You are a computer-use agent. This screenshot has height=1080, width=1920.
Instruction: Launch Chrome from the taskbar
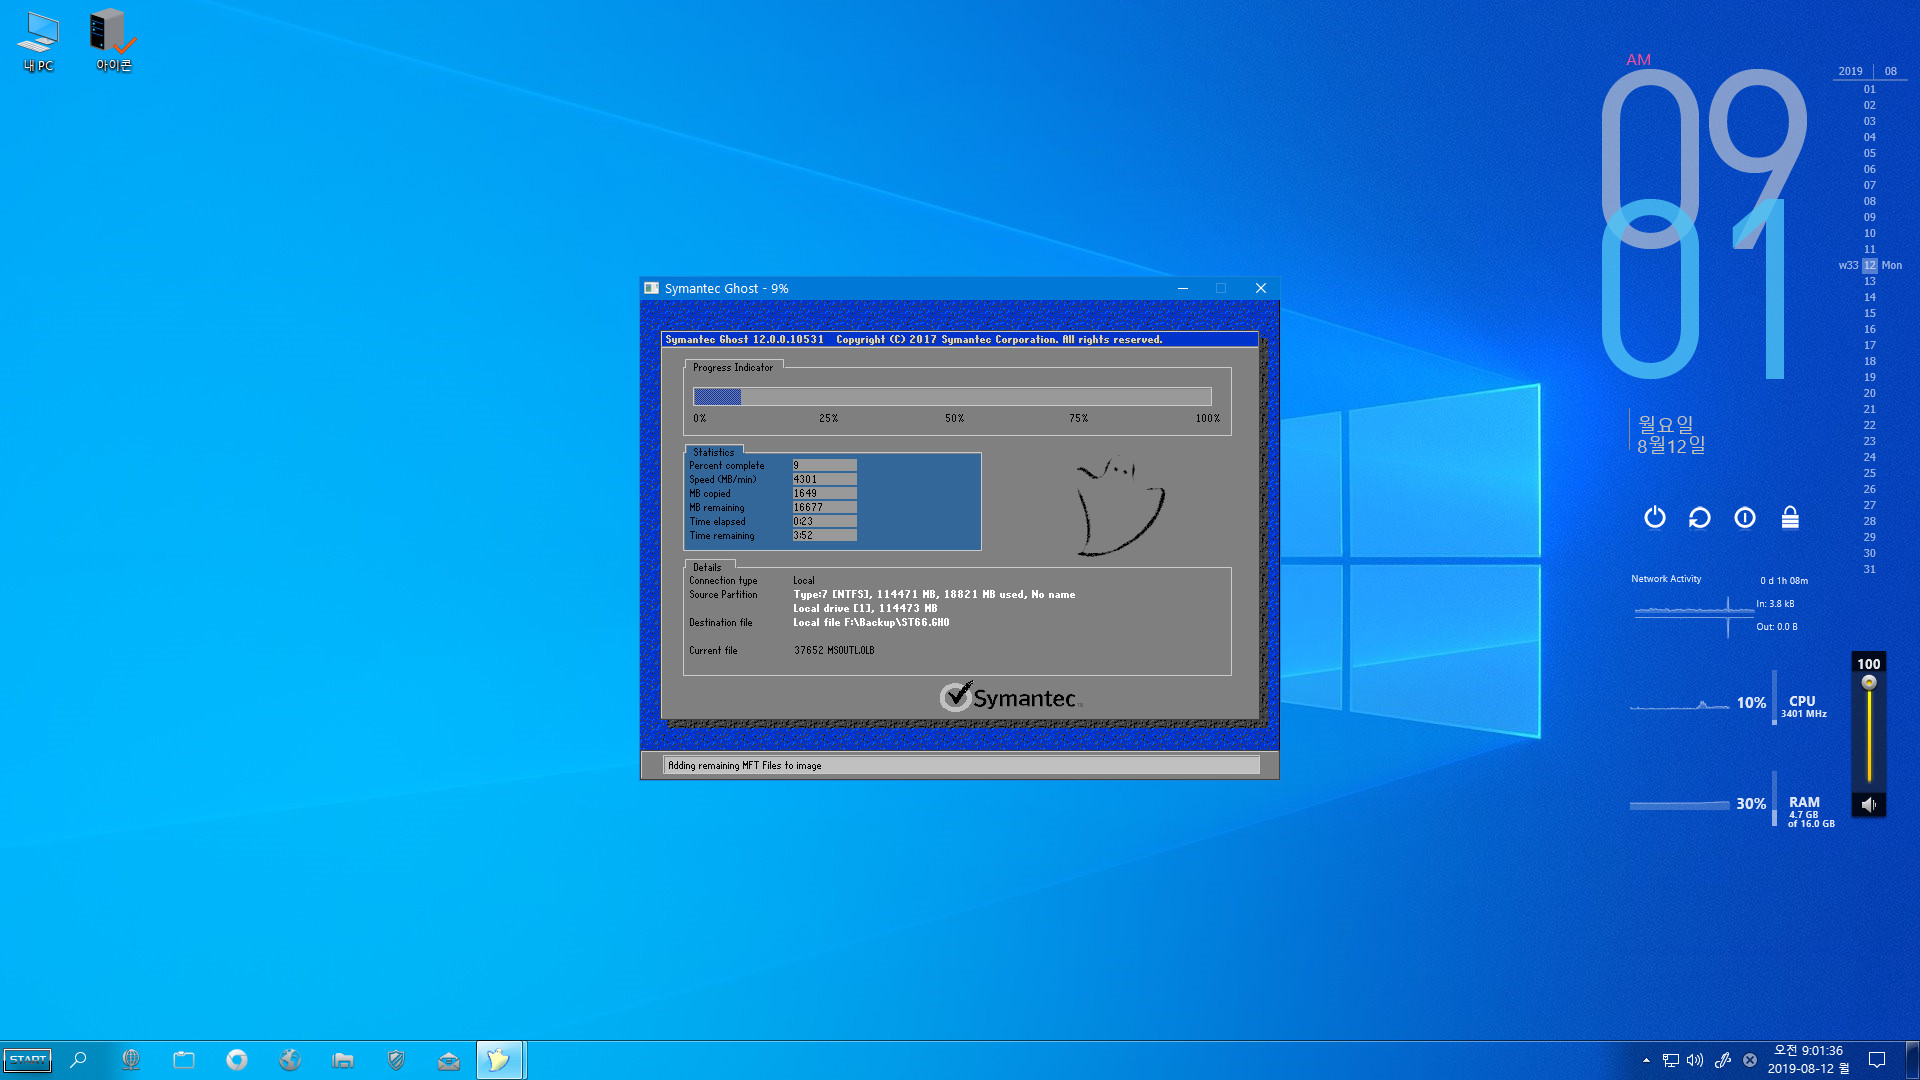237,1060
